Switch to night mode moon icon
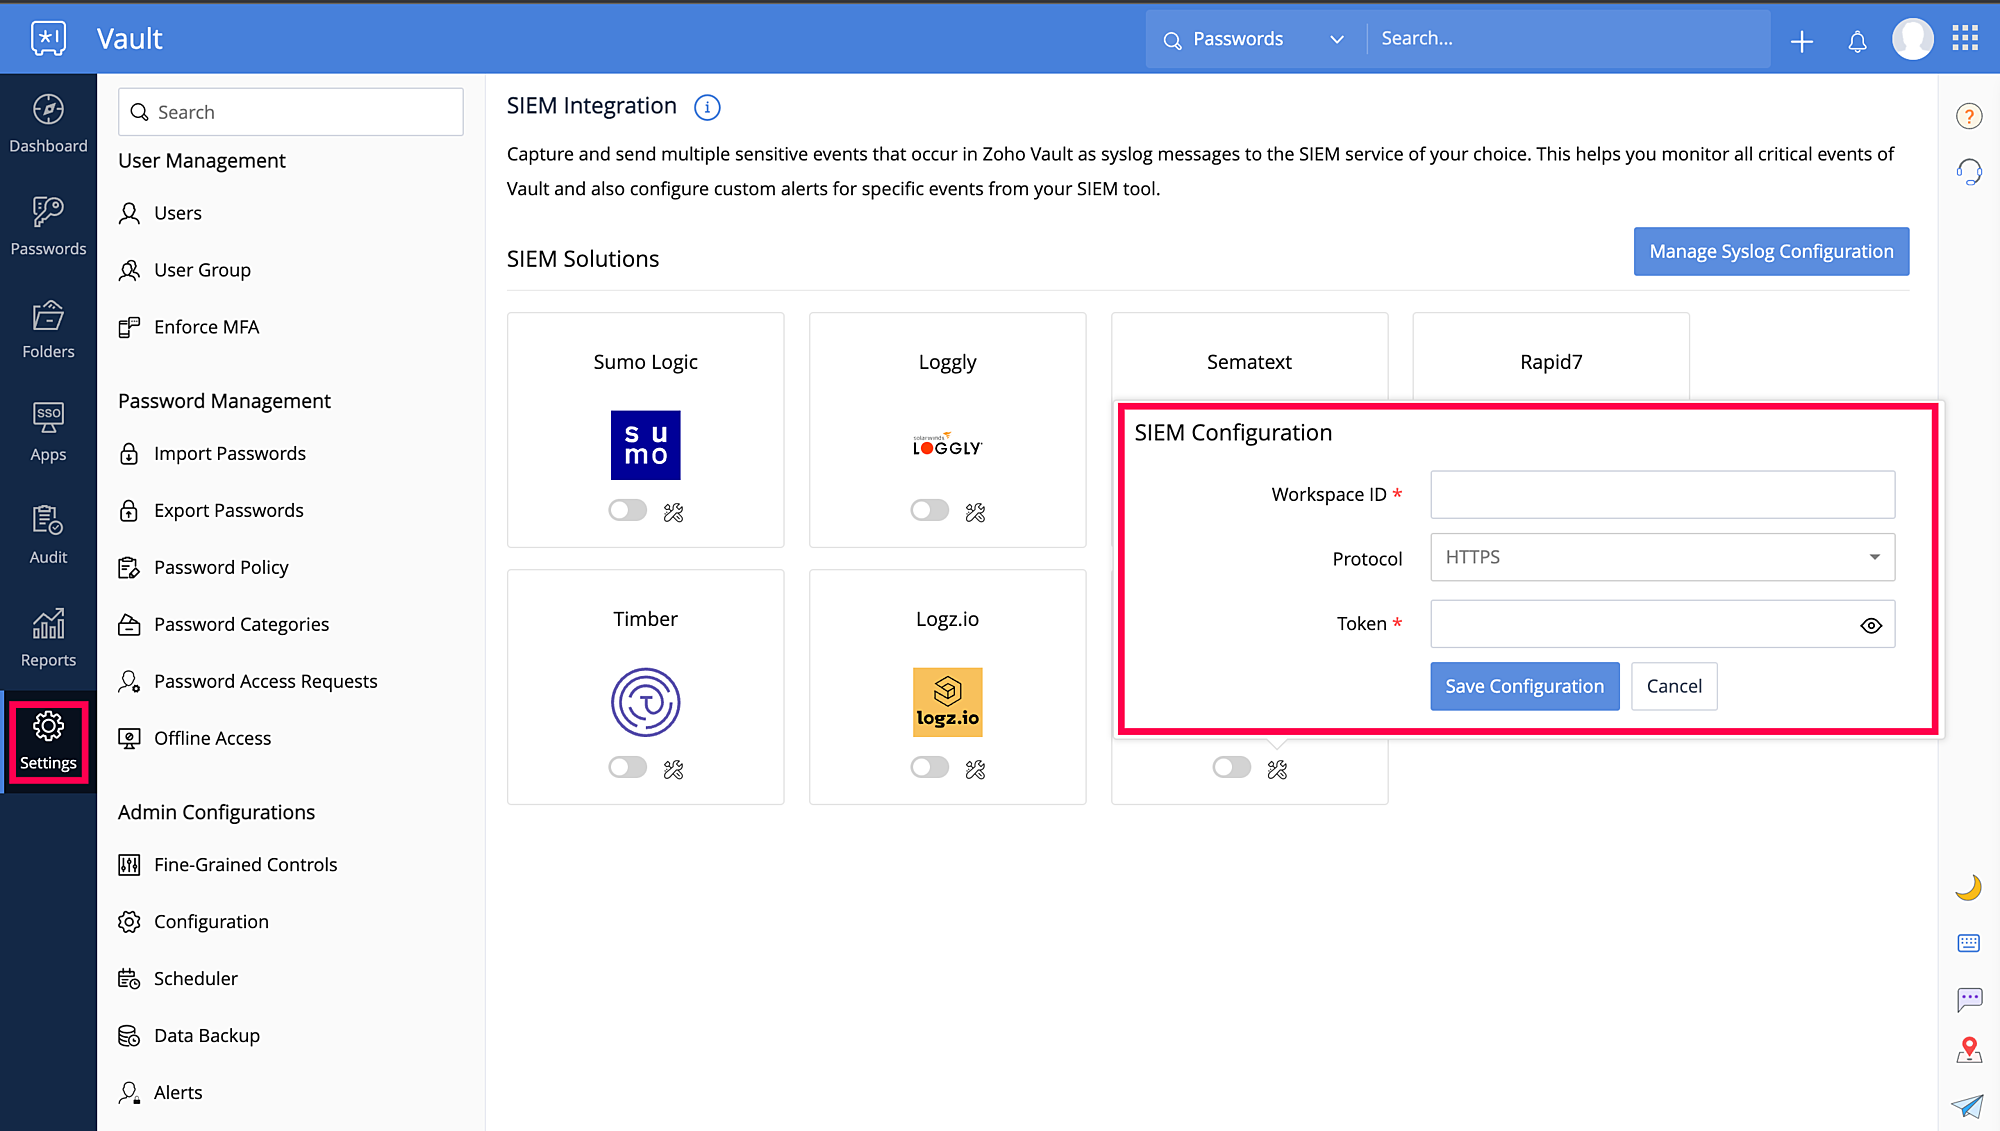2000x1131 pixels. click(x=1968, y=888)
